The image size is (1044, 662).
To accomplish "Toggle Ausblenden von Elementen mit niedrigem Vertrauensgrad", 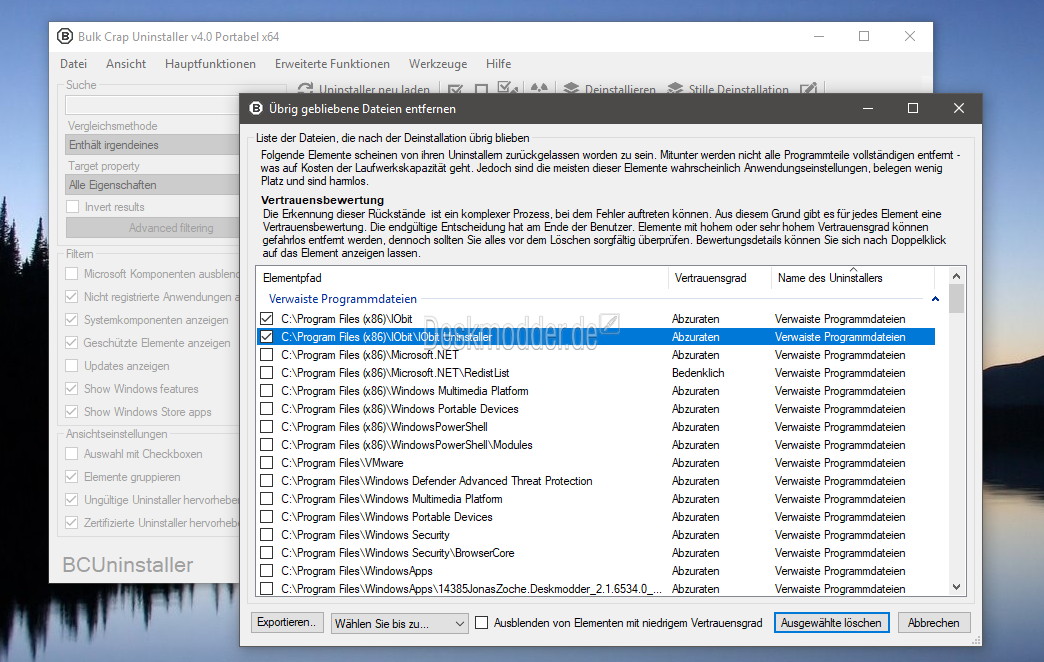I will pos(481,623).
